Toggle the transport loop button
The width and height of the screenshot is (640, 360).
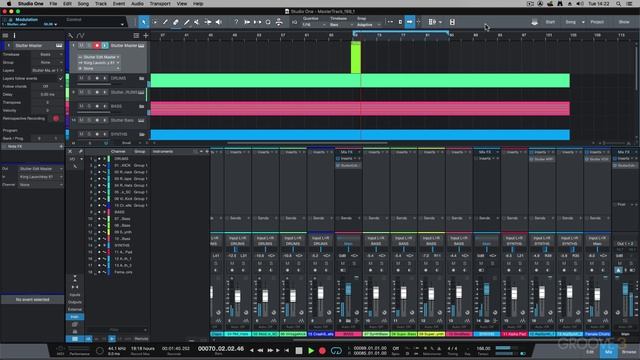336,351
